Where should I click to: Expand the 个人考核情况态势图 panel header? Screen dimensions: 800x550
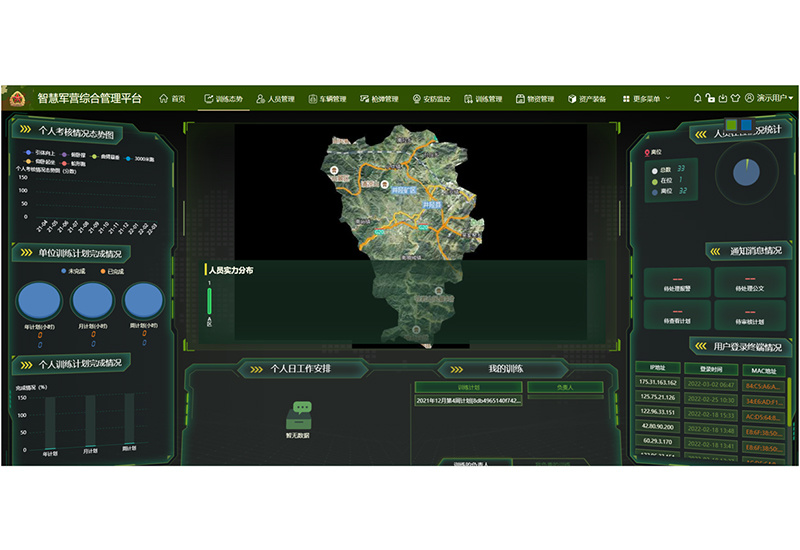pos(76,132)
